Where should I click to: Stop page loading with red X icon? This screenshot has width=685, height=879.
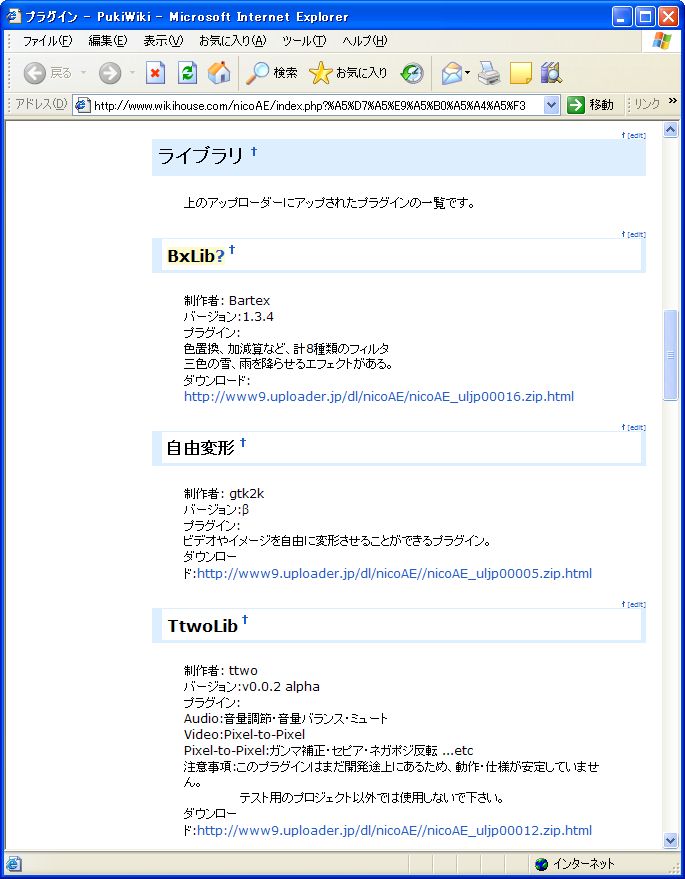155,73
